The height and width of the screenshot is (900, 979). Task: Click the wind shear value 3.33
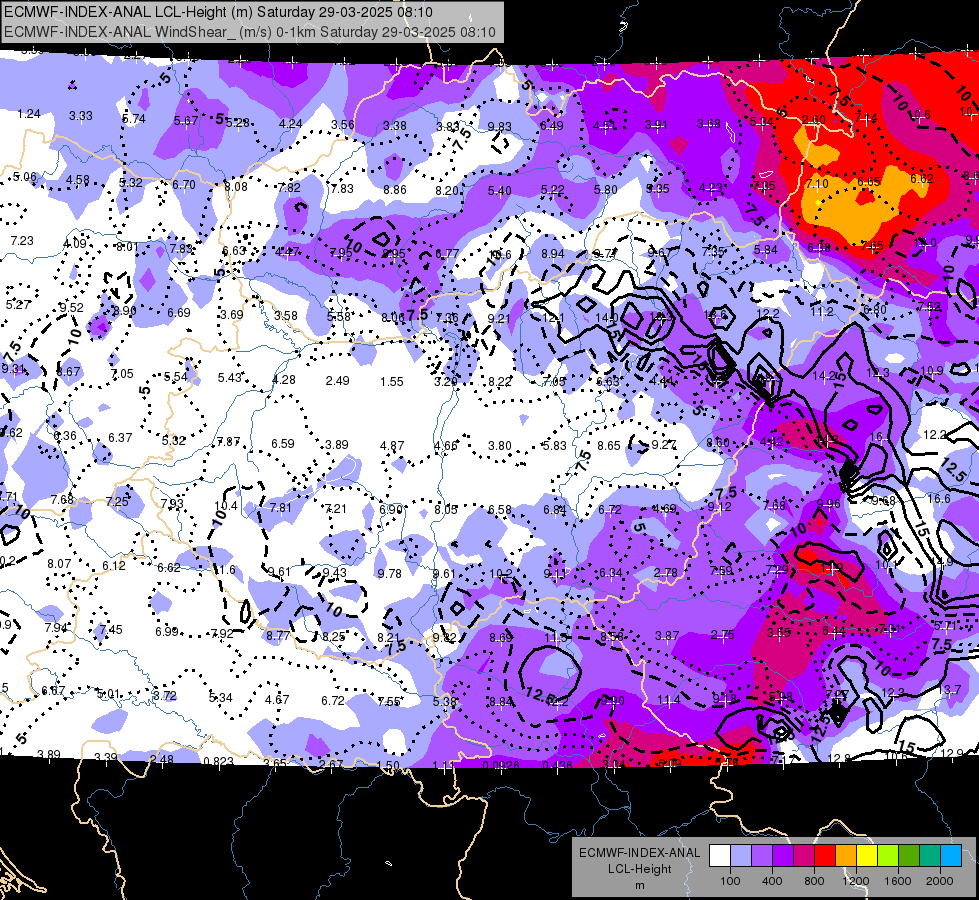(x=81, y=116)
